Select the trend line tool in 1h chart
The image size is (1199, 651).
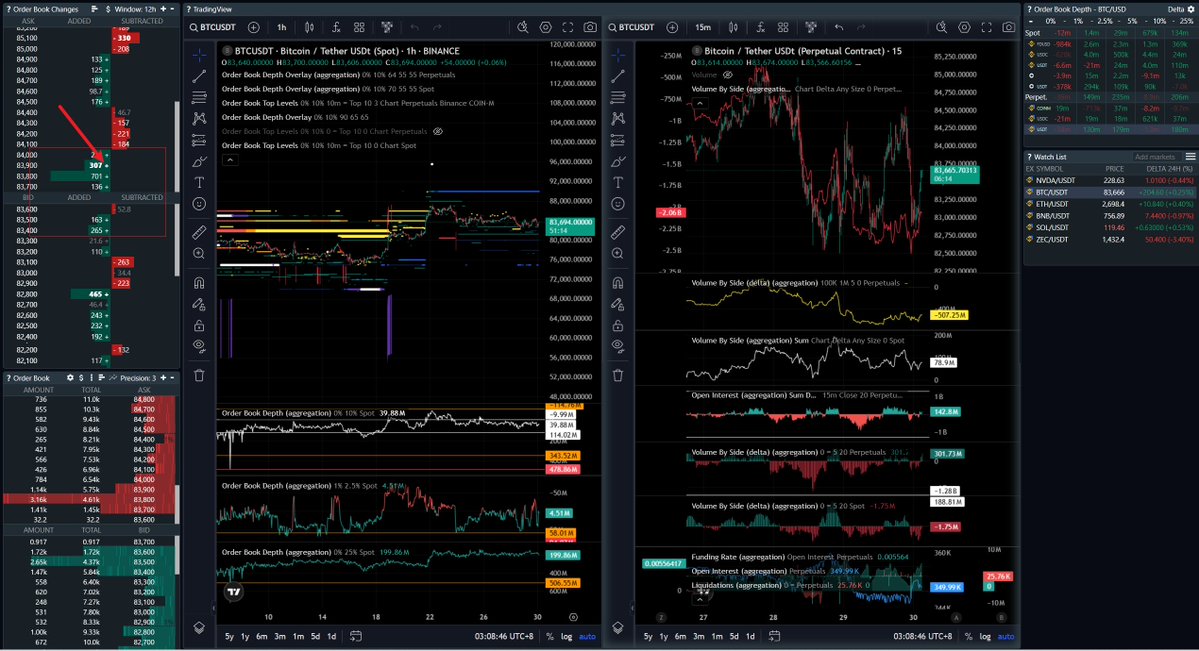(x=199, y=76)
